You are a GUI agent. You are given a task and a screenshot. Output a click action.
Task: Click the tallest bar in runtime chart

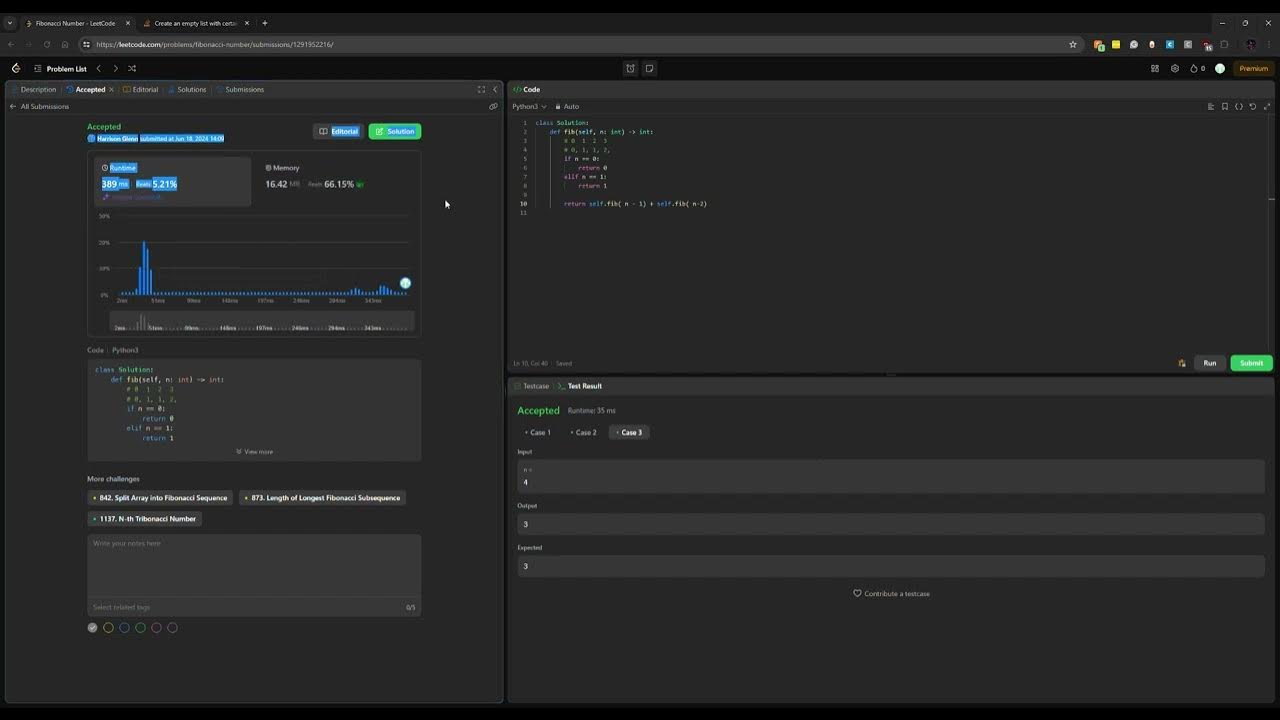tap(144, 268)
